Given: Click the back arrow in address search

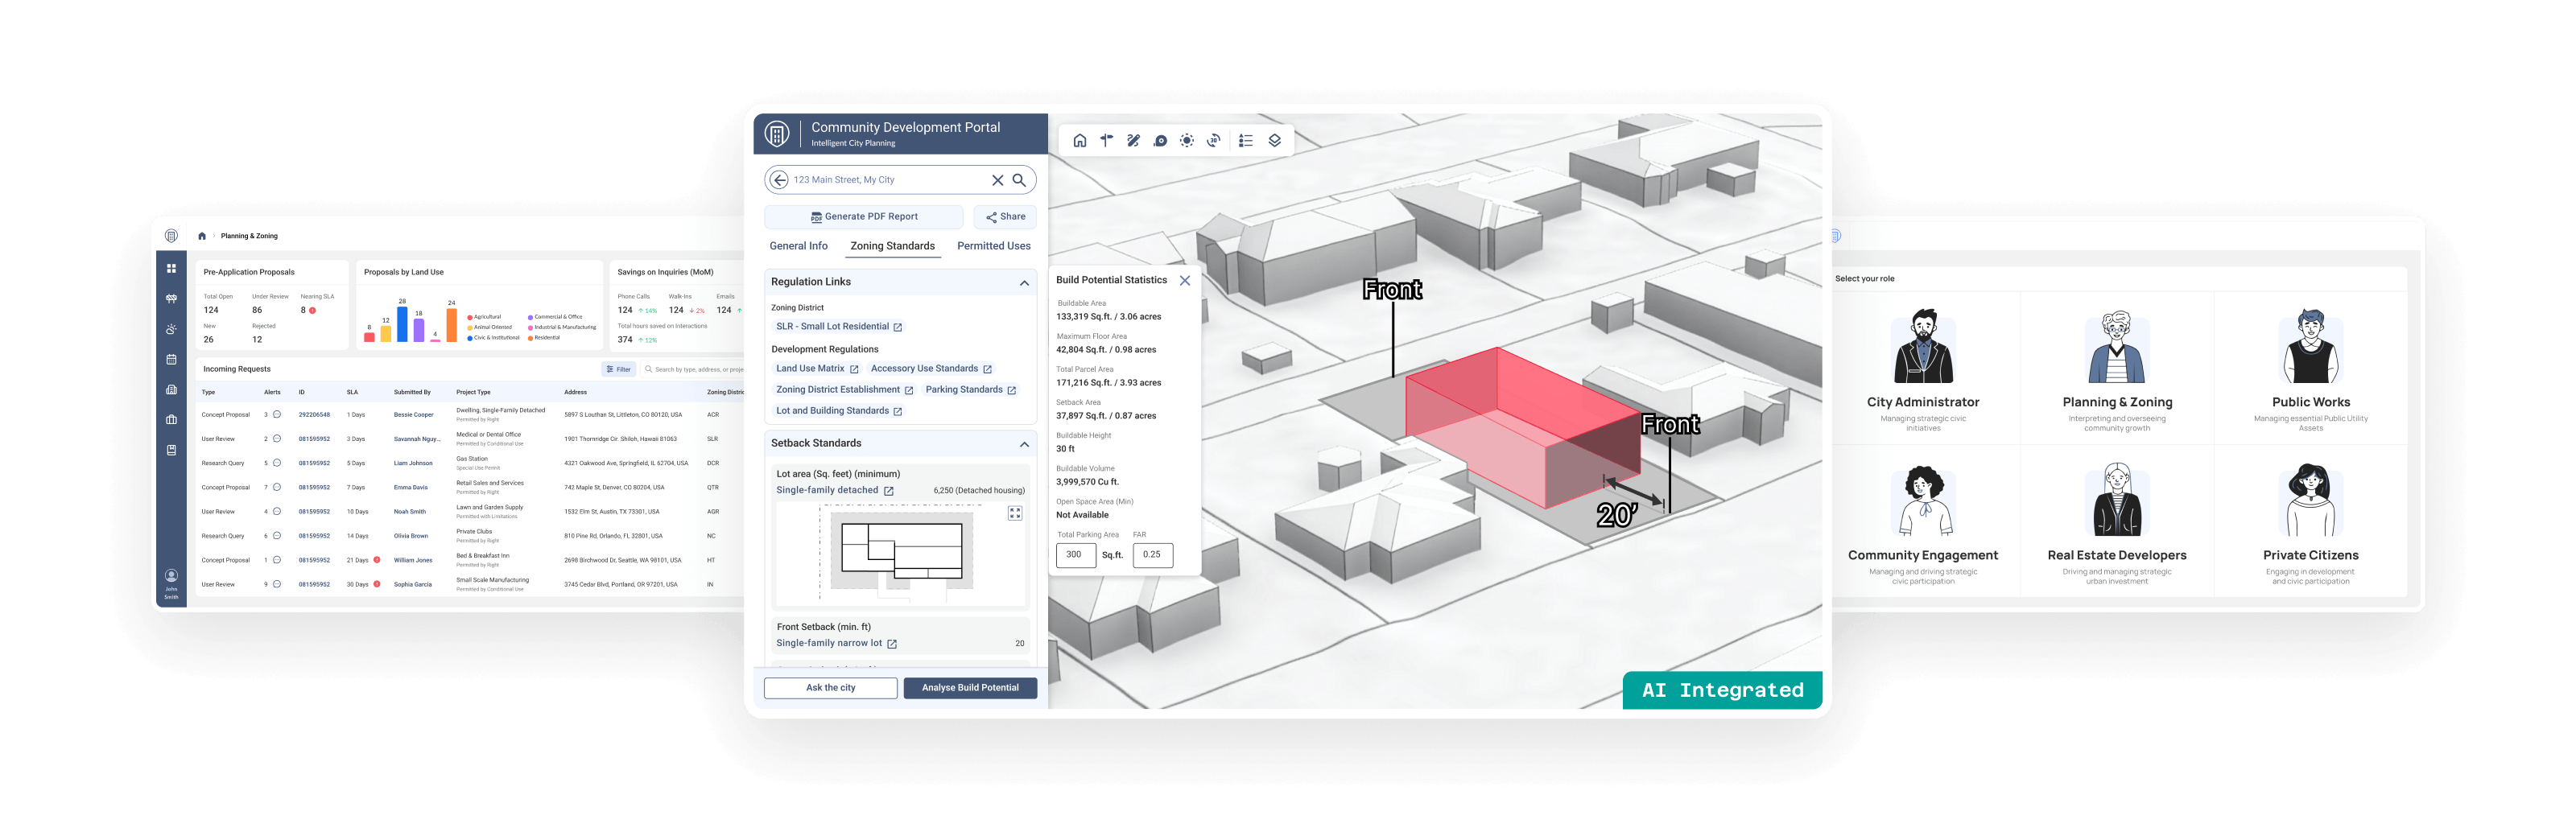Looking at the screenshot, I should 779,180.
